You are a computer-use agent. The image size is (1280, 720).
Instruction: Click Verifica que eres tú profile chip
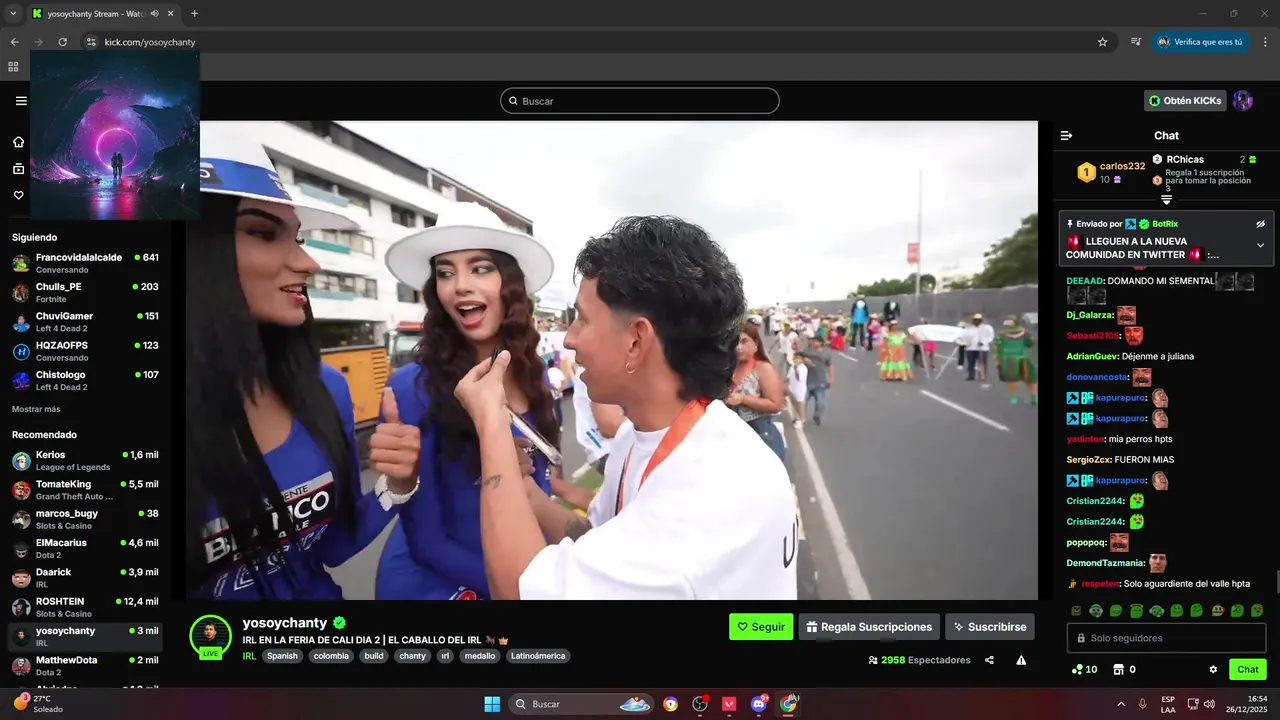coord(1200,42)
